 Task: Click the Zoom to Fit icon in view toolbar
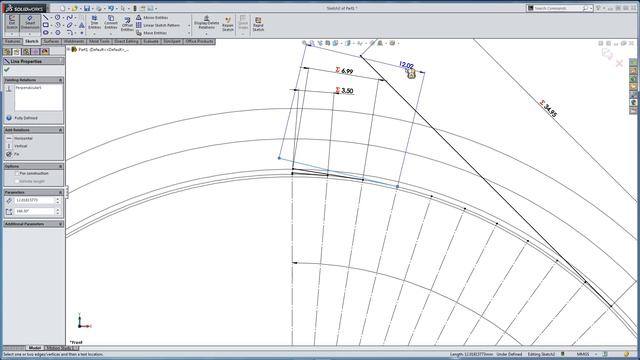(x=304, y=43)
